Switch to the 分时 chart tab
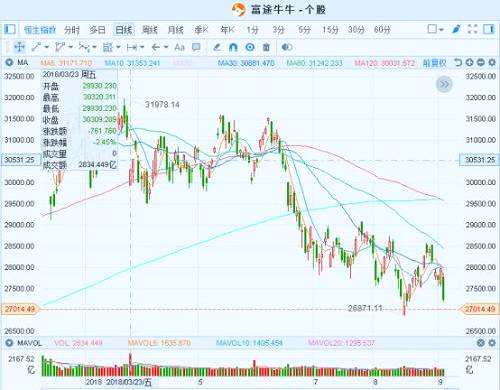 tap(72, 30)
